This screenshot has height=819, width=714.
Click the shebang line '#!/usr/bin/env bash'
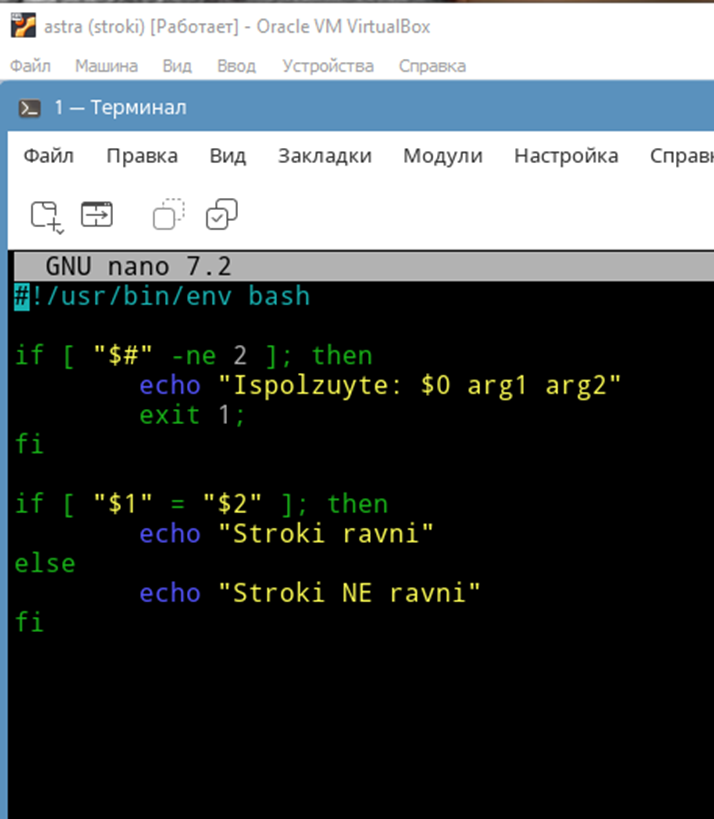click(162, 297)
